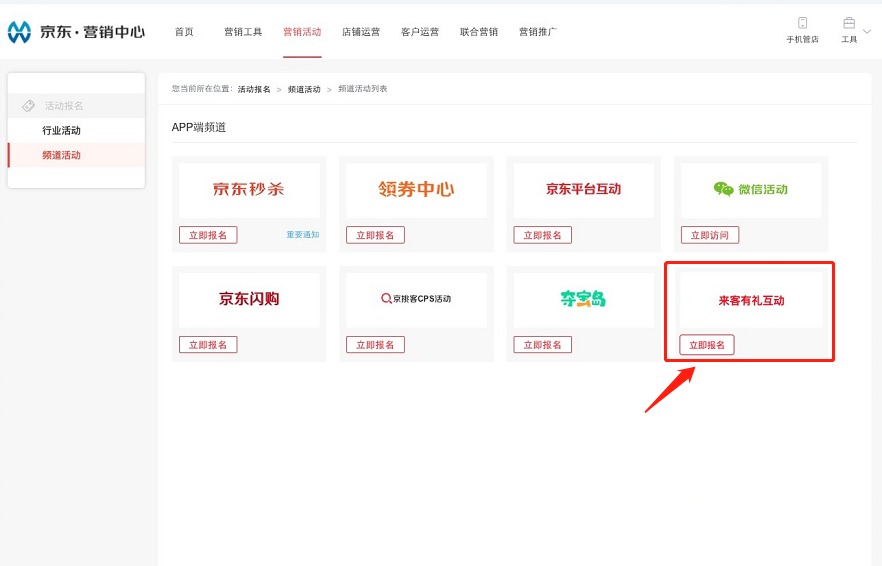Click 立即报名 under 领券中心
The image size is (882, 566).
375,235
